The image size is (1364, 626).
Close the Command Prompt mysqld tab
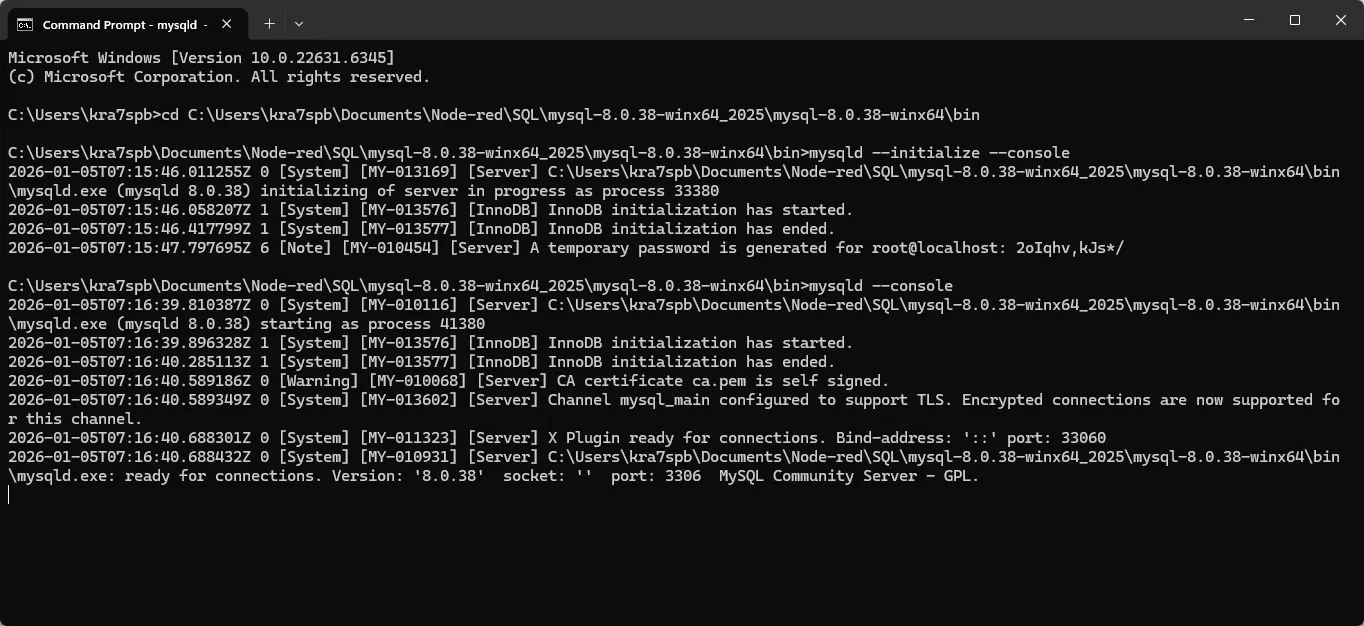(x=227, y=24)
